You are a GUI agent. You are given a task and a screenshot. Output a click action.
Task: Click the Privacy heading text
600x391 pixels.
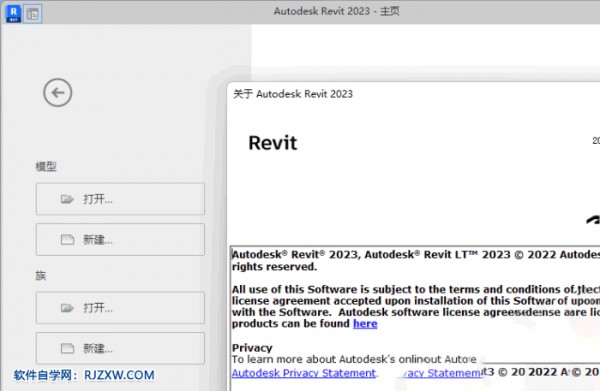[x=252, y=348]
